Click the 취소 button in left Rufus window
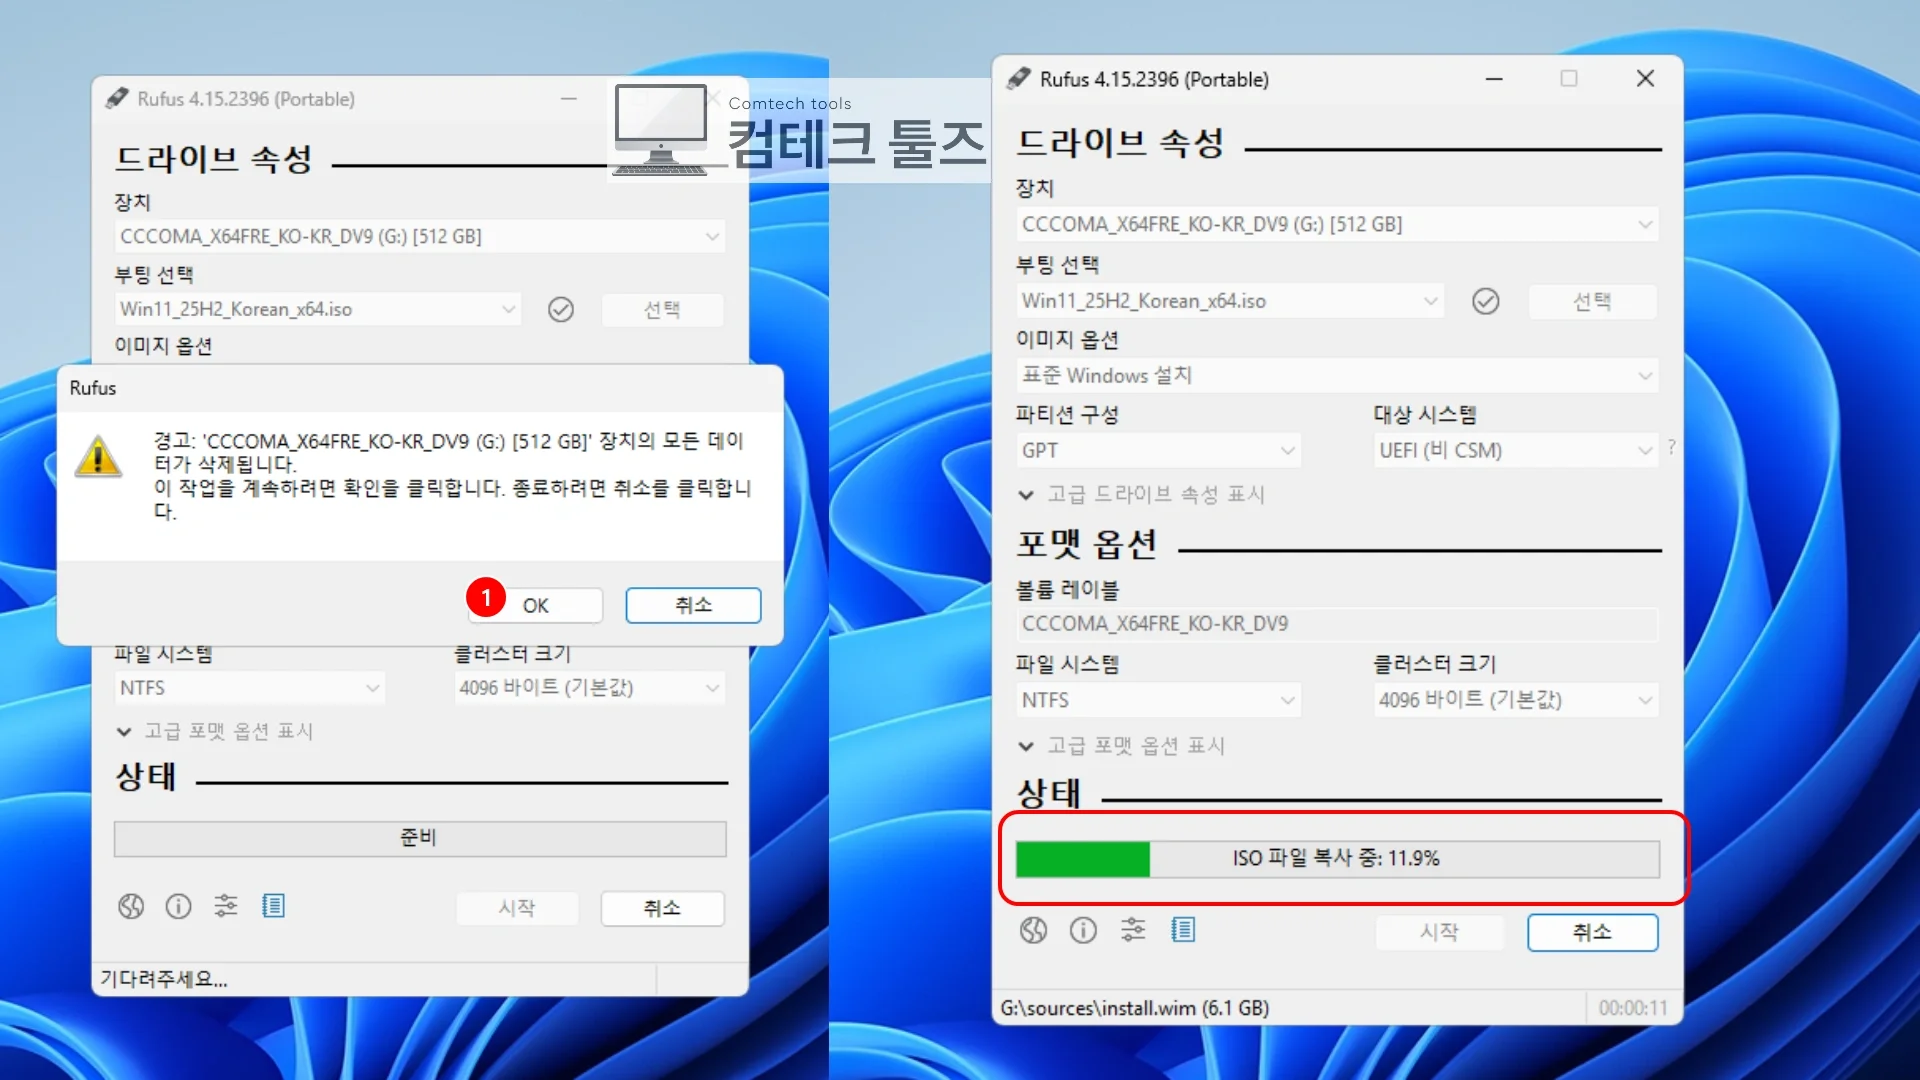This screenshot has width=1920, height=1080. click(662, 908)
